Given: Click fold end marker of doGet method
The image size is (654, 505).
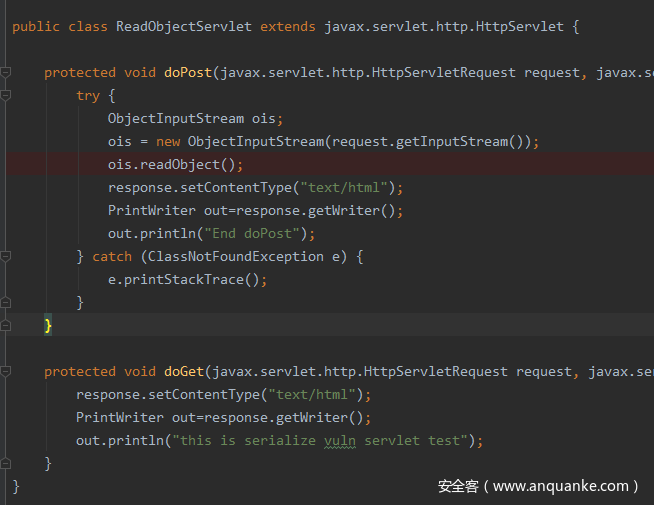Looking at the screenshot, I should pyautogui.click(x=6, y=463).
